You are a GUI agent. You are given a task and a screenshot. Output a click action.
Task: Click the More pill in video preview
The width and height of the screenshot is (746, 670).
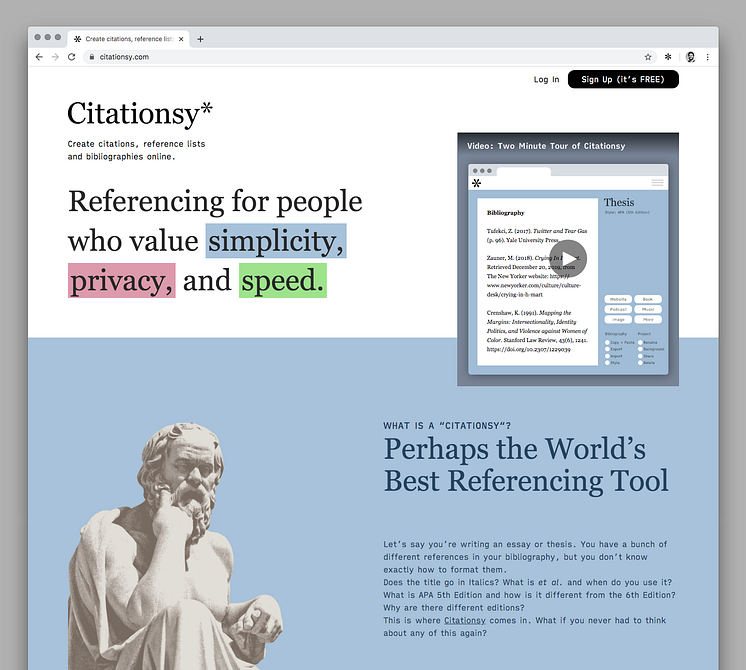point(648,320)
